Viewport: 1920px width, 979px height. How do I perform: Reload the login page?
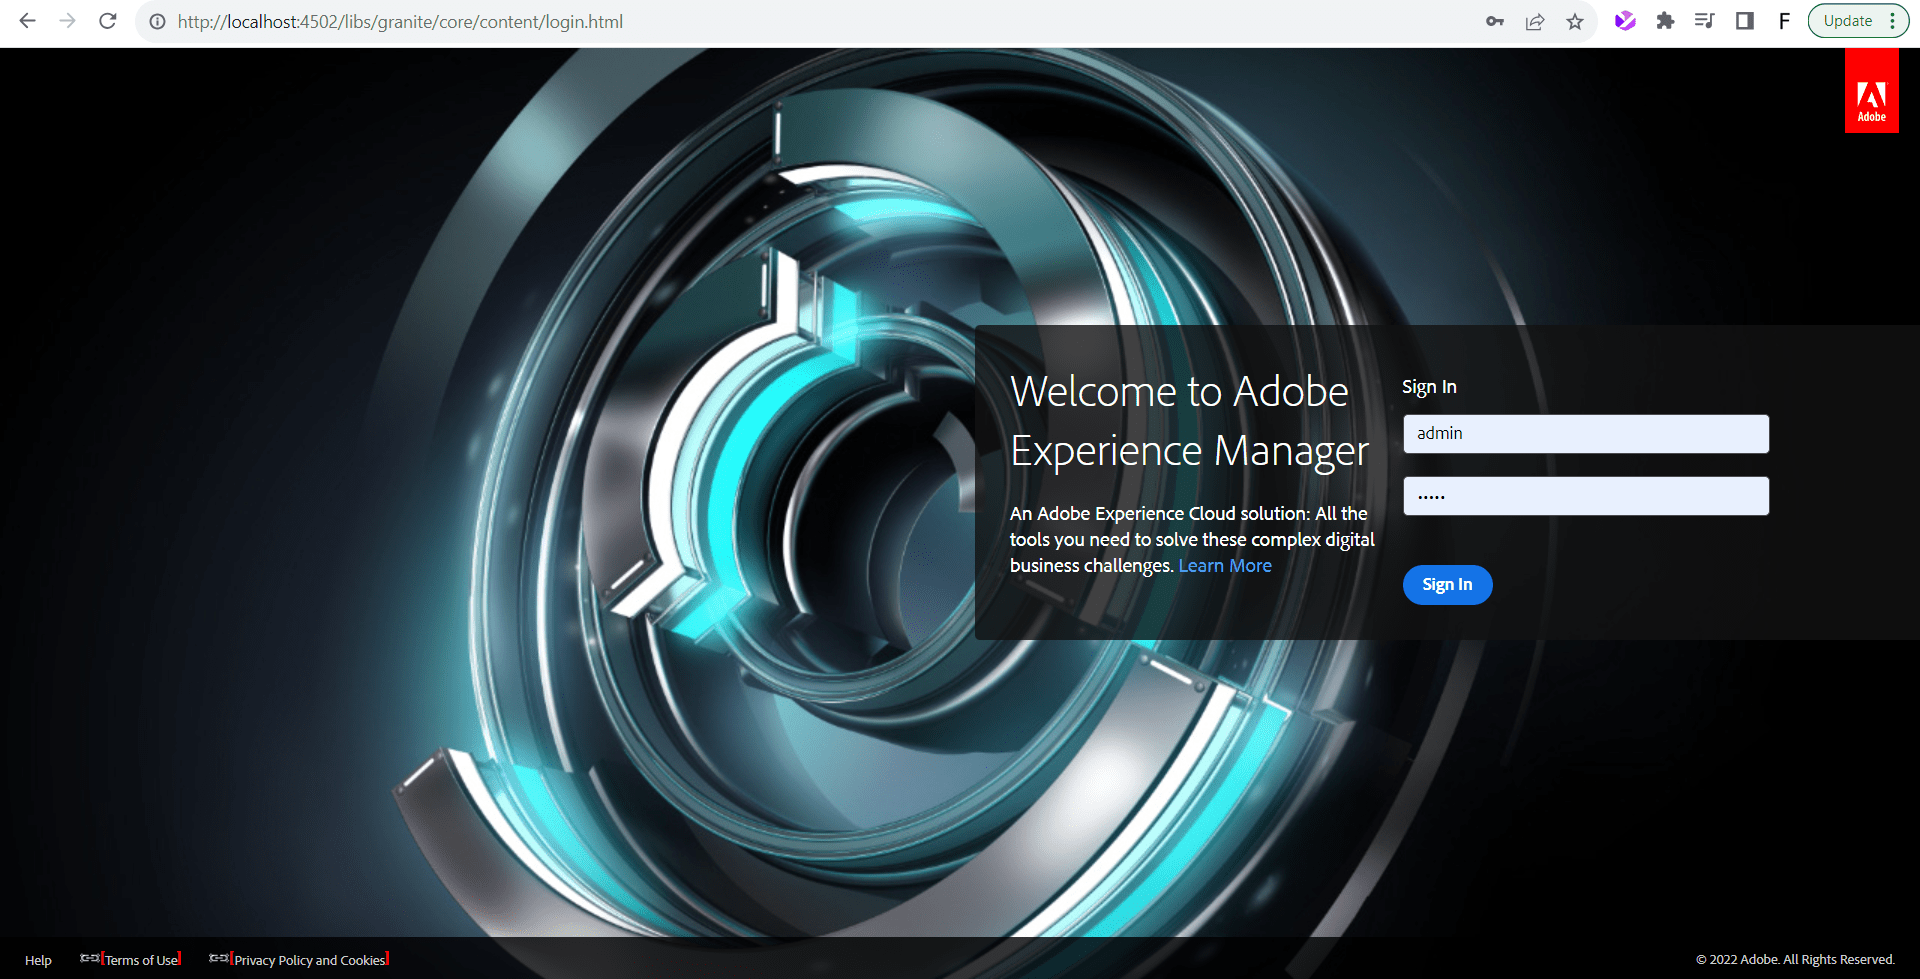pos(108,21)
